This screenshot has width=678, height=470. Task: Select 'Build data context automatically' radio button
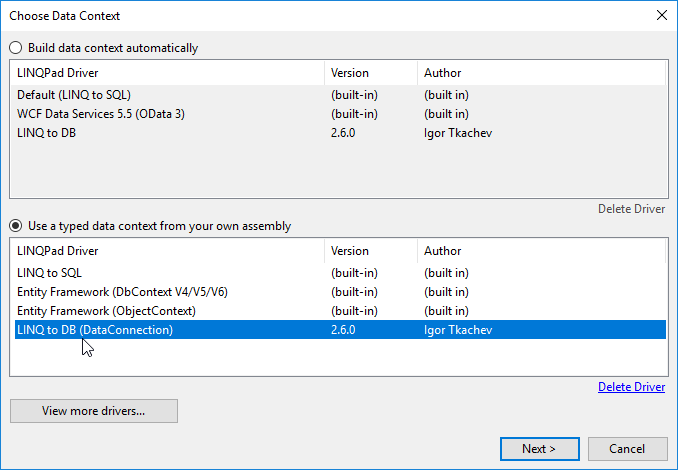point(16,48)
